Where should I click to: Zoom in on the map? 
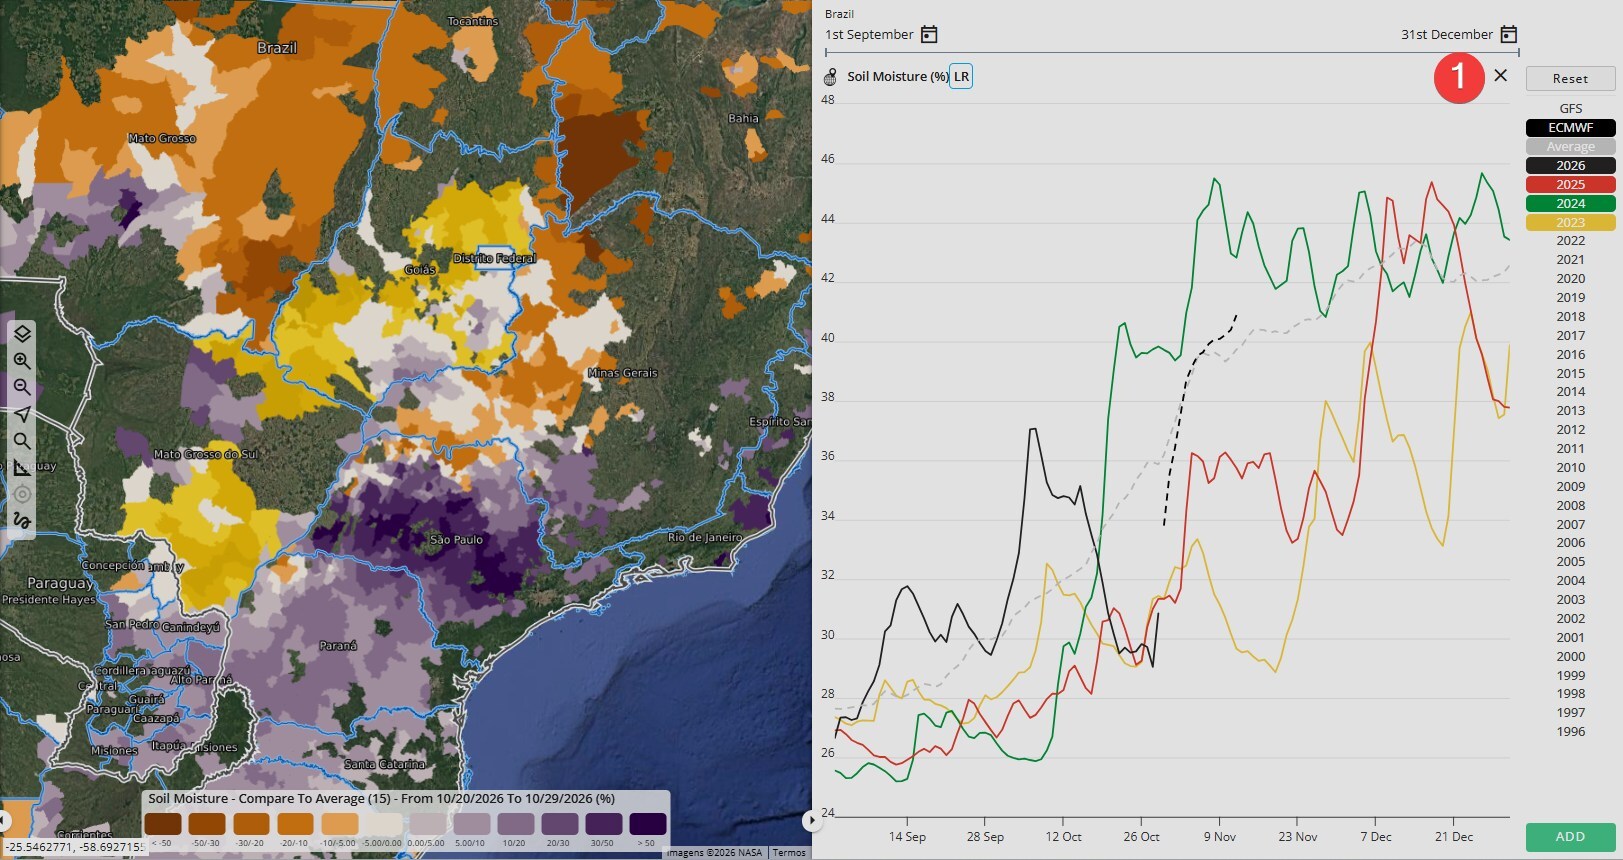(22, 361)
